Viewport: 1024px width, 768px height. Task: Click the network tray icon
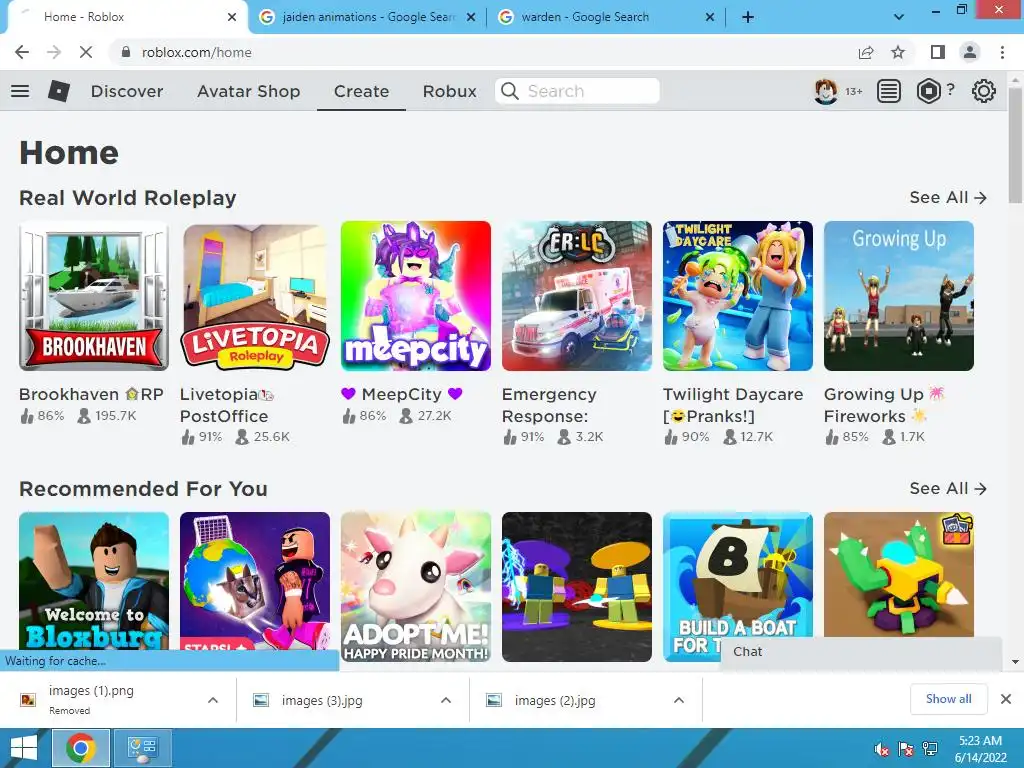[929, 749]
